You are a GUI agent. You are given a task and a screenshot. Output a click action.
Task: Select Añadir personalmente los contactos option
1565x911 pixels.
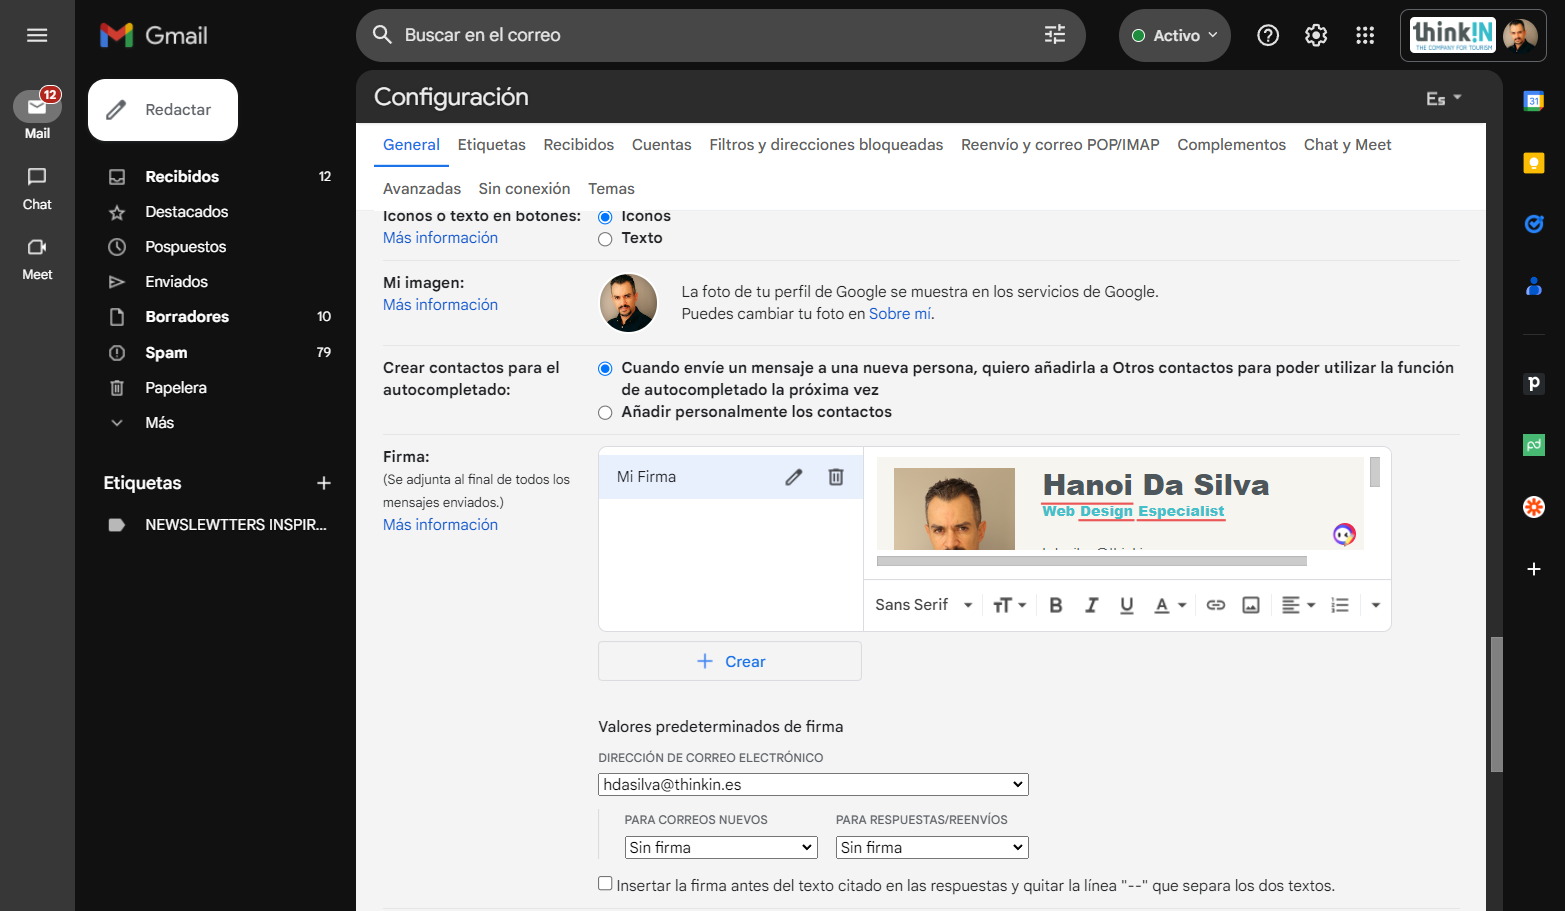[605, 412]
